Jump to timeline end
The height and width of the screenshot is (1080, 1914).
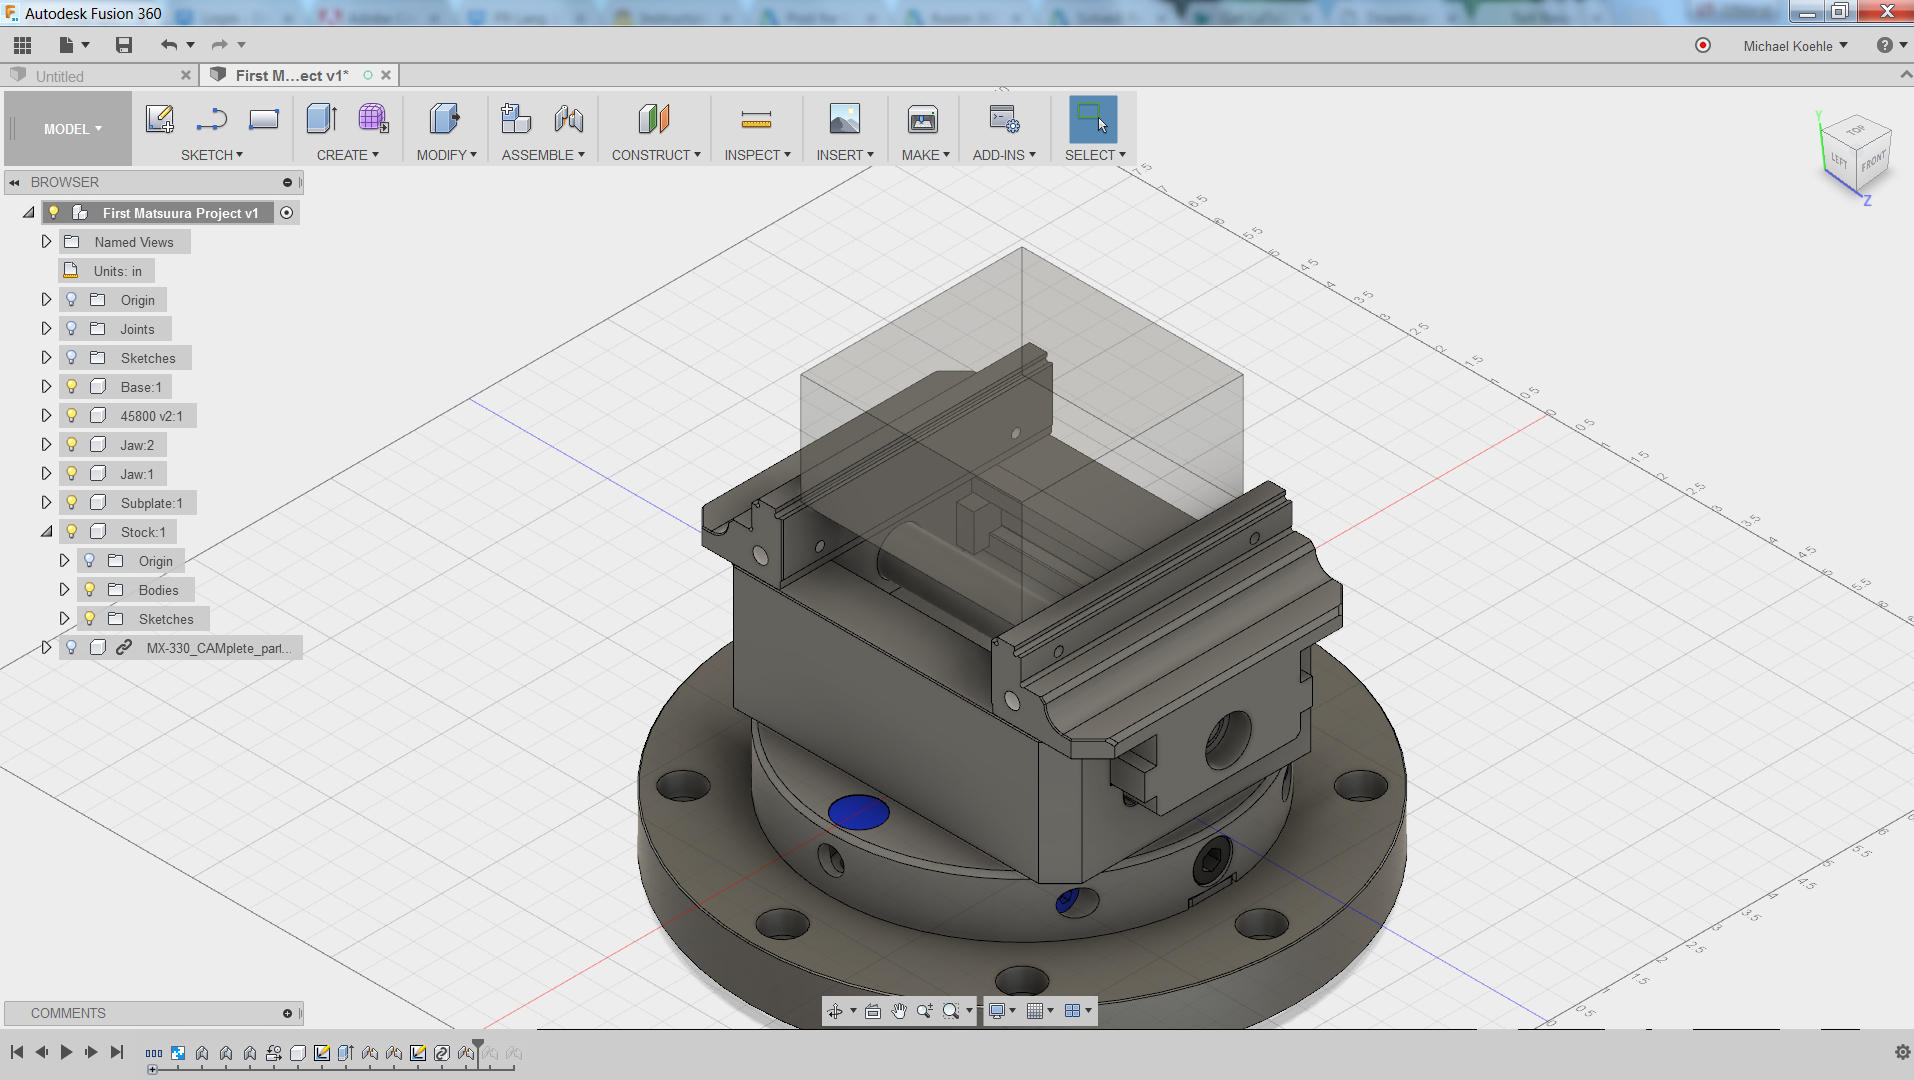(x=117, y=1052)
